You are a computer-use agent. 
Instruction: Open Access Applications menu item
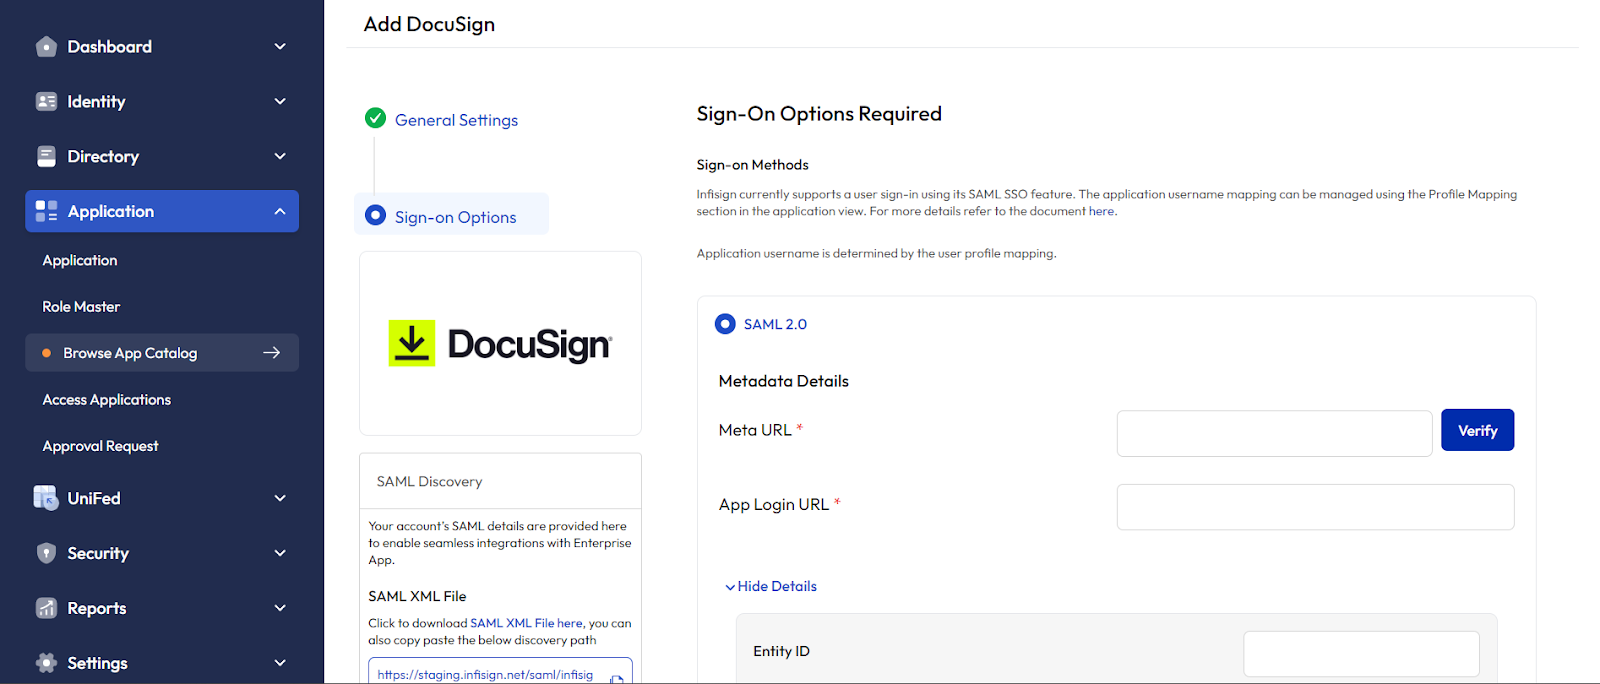tap(107, 399)
